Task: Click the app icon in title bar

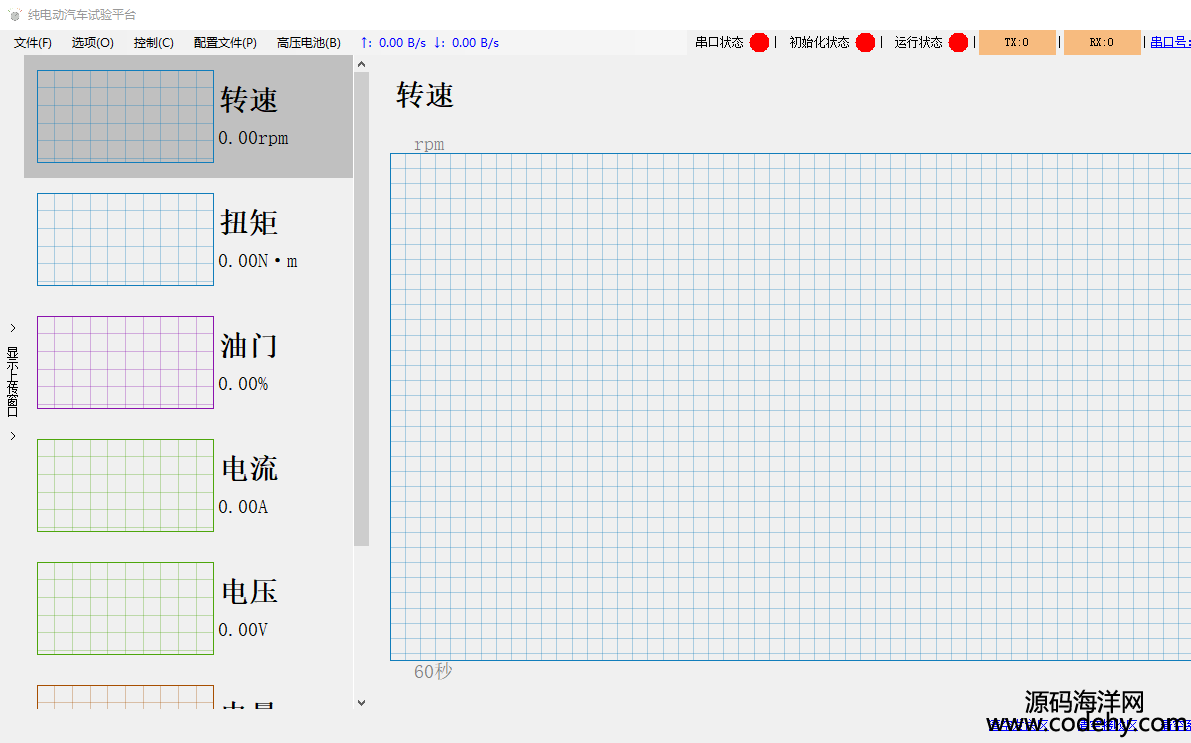Action: 14,14
